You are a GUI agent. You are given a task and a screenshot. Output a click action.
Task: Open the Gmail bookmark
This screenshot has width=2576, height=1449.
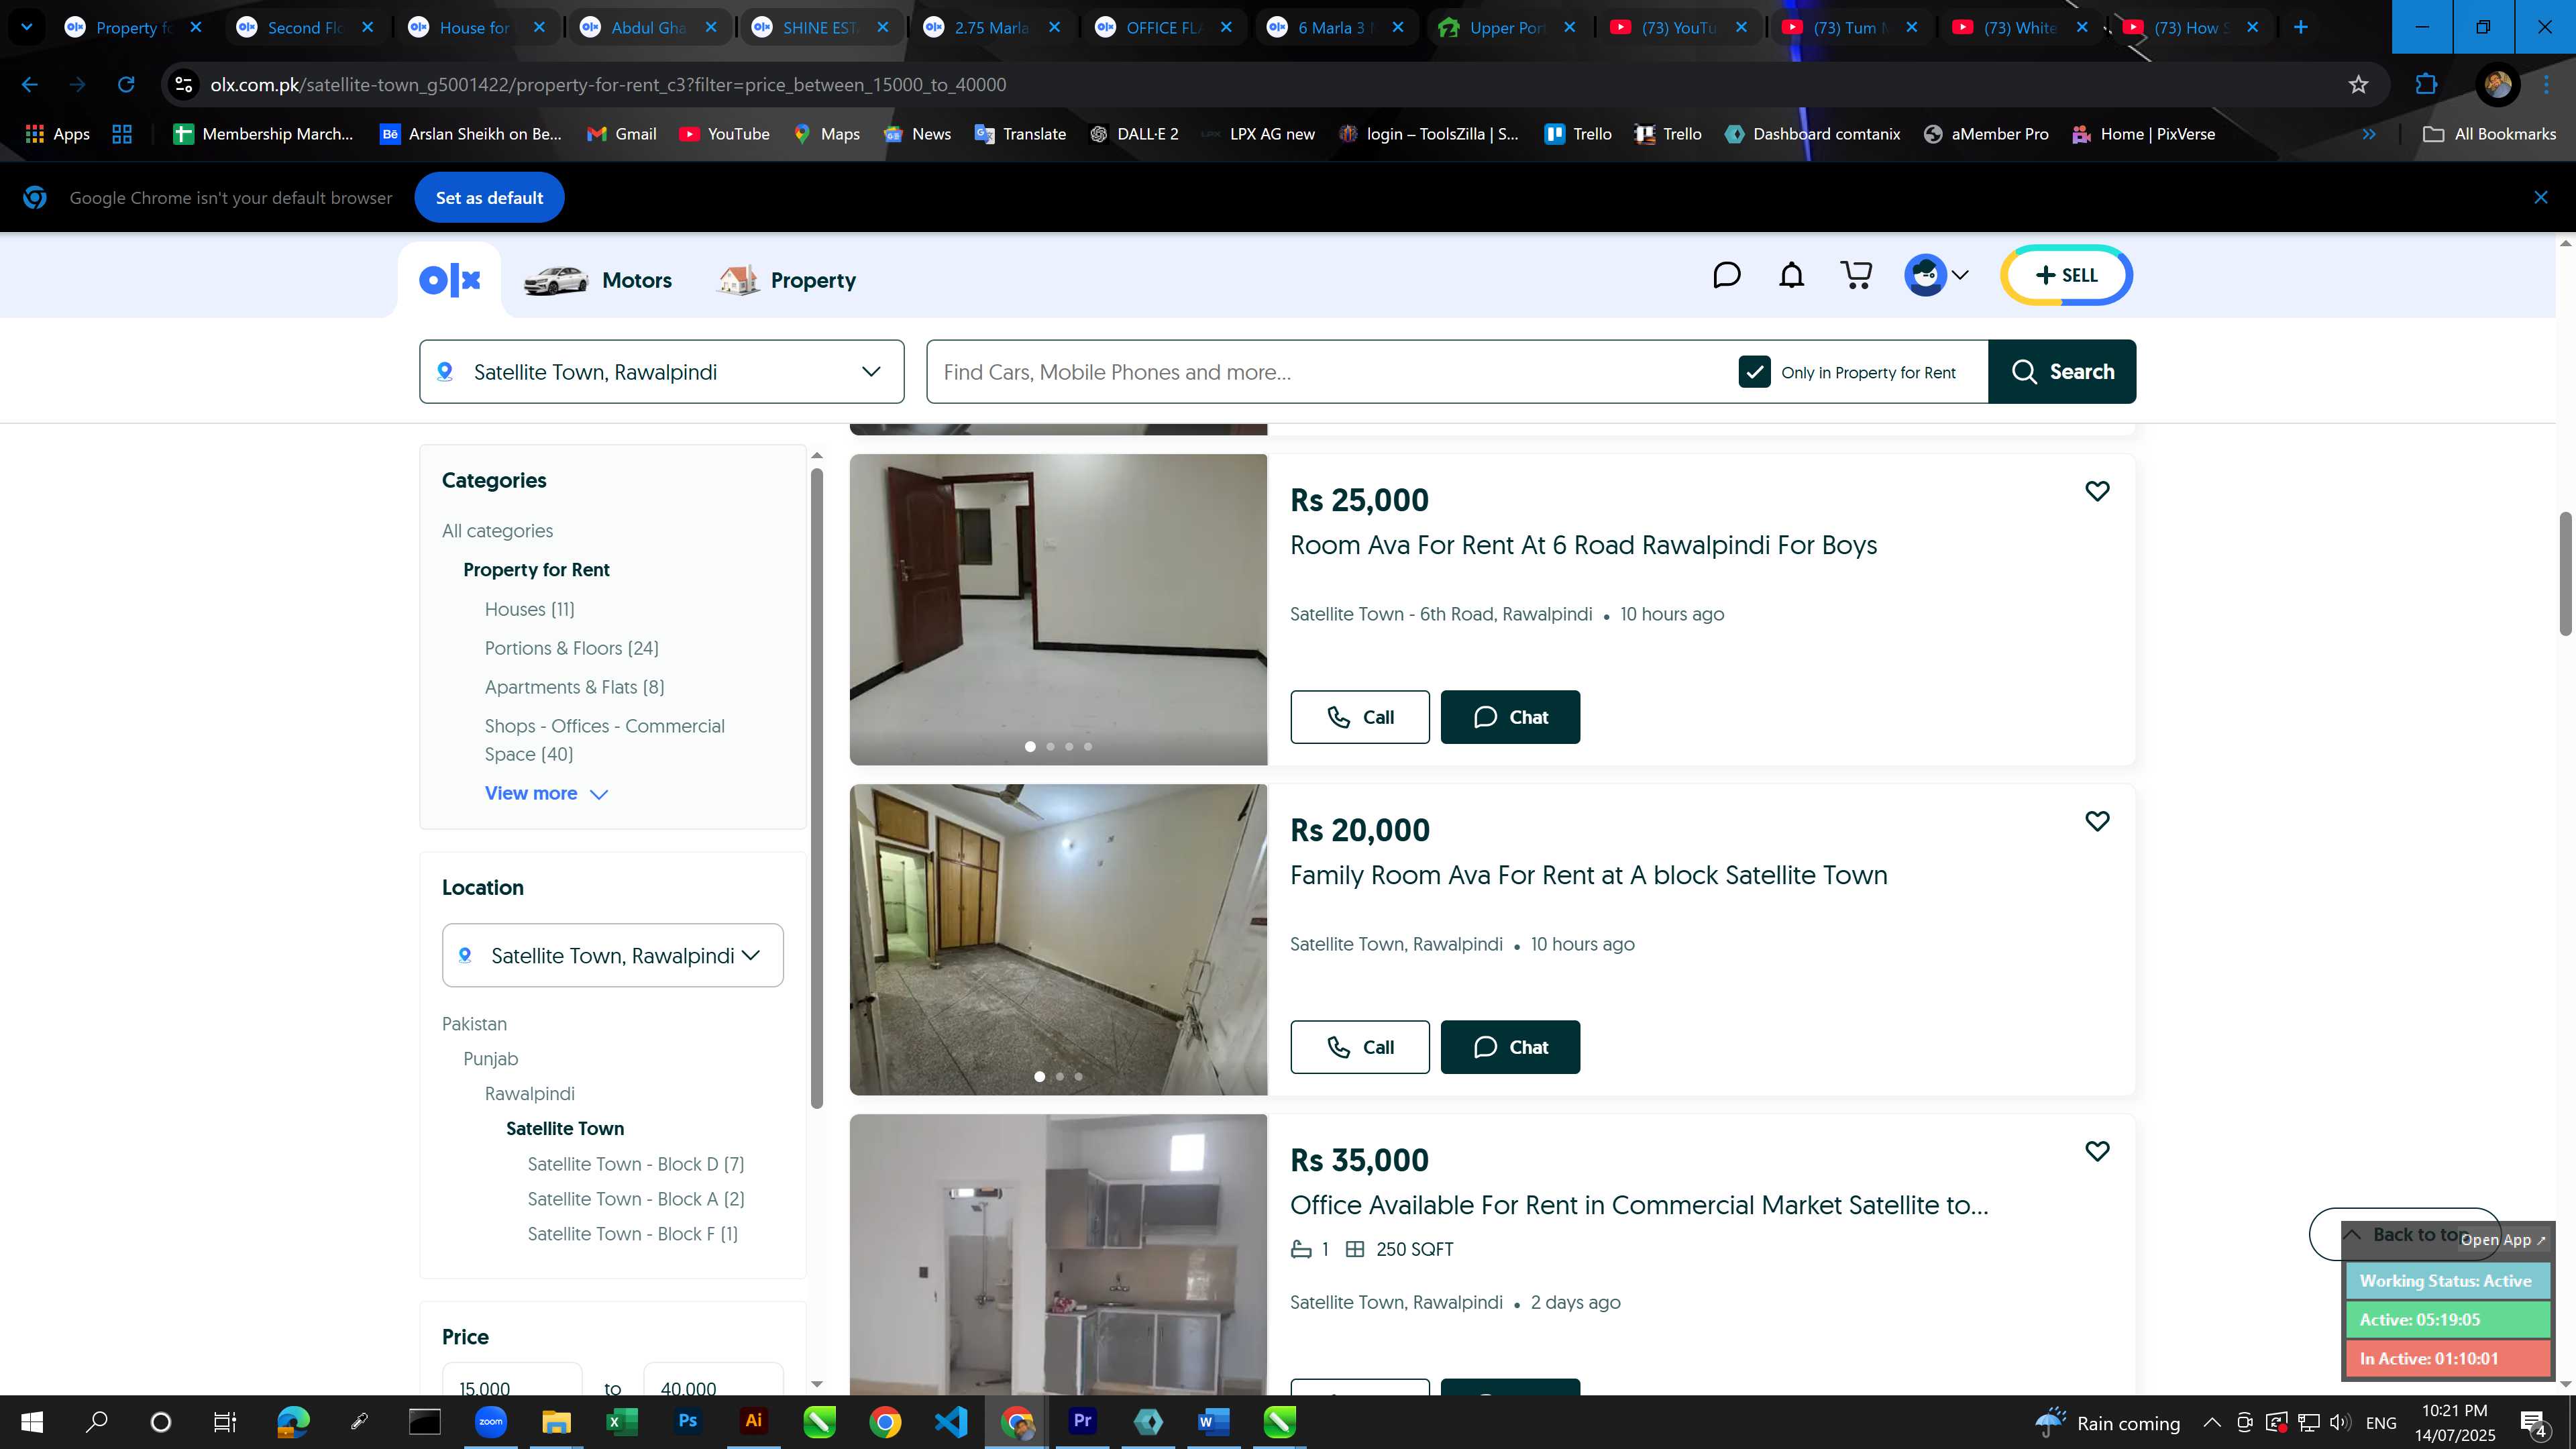(x=622, y=134)
